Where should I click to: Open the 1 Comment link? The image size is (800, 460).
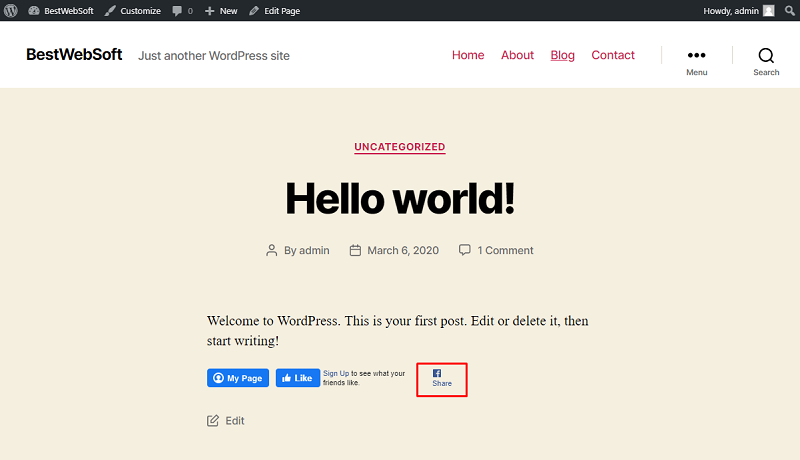point(505,250)
